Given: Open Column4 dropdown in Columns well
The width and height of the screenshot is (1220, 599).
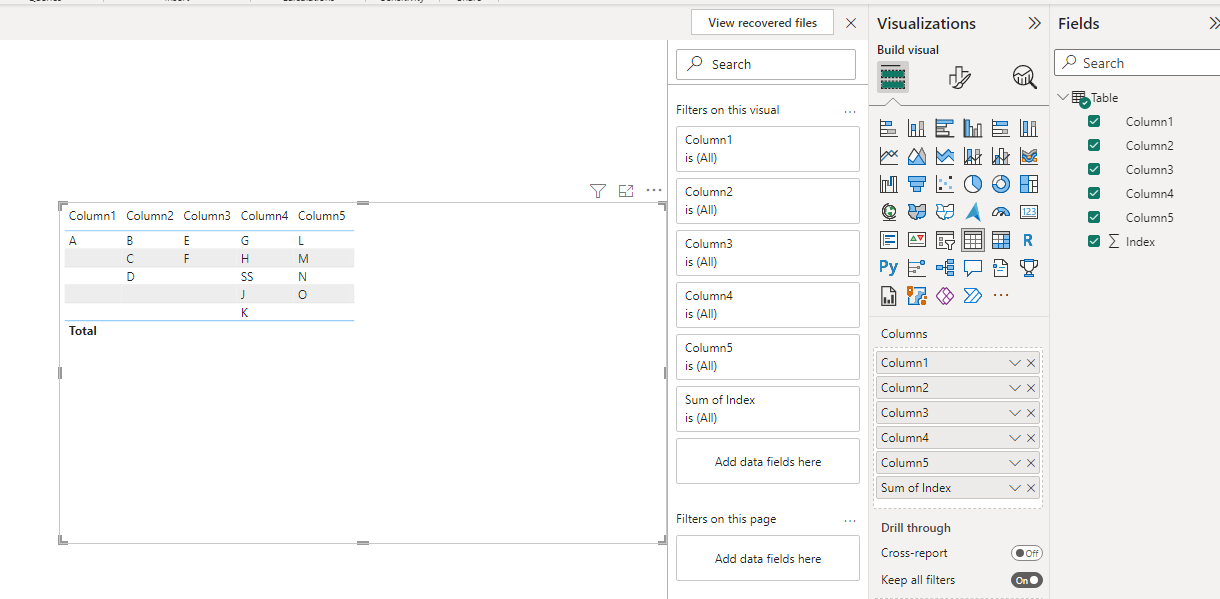Looking at the screenshot, I should click(x=1015, y=438).
